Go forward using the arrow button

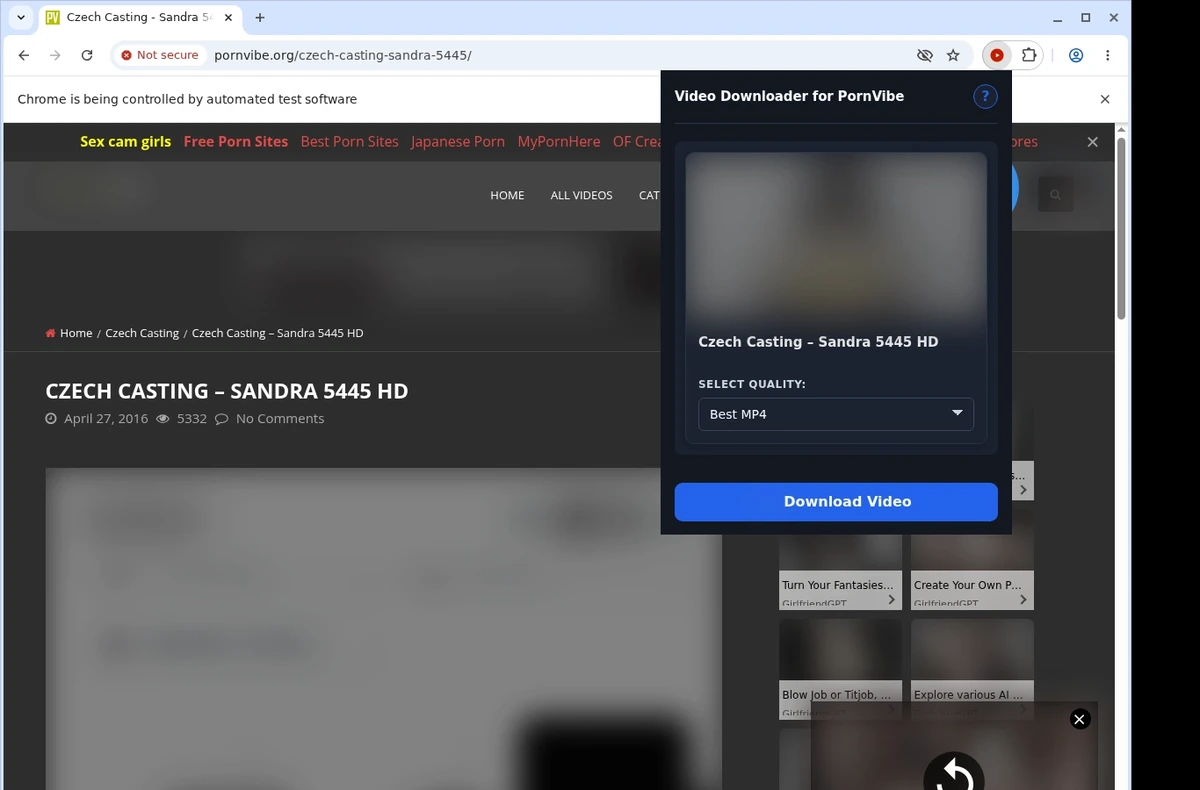55,55
